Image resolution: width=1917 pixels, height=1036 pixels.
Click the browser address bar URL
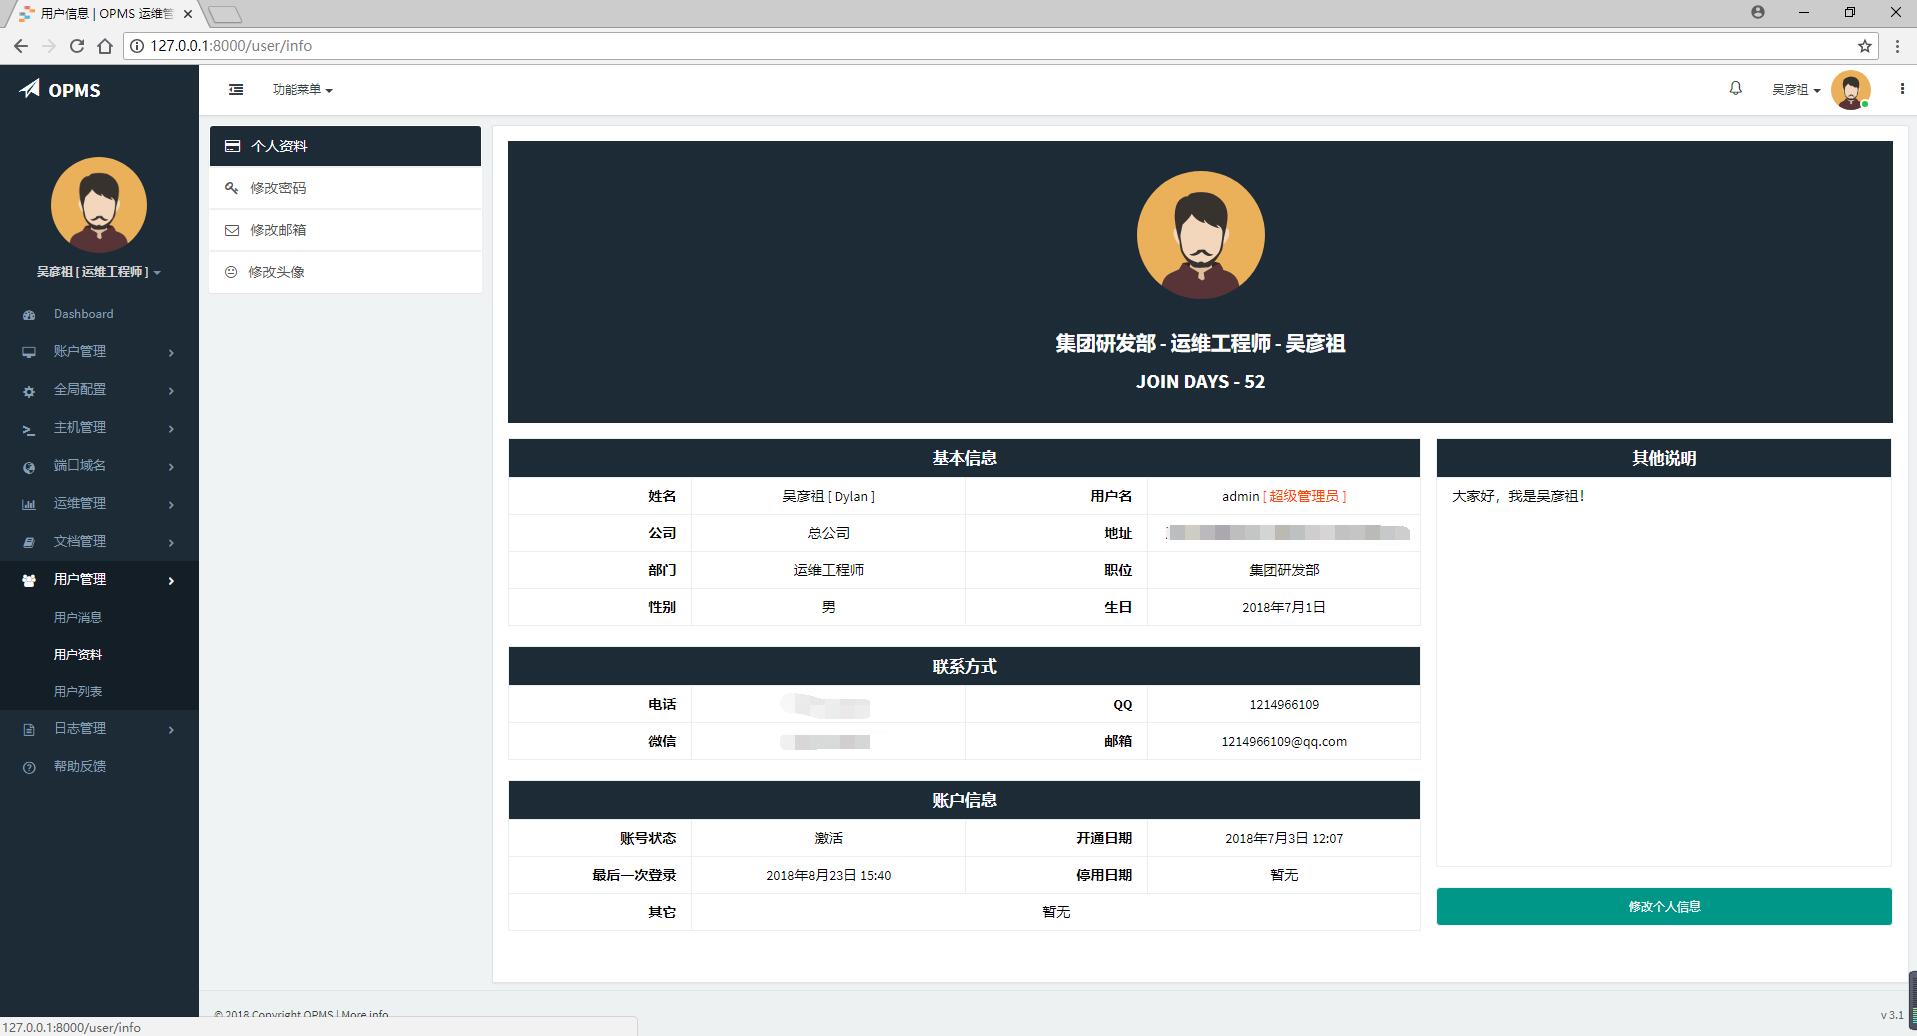(x=230, y=46)
